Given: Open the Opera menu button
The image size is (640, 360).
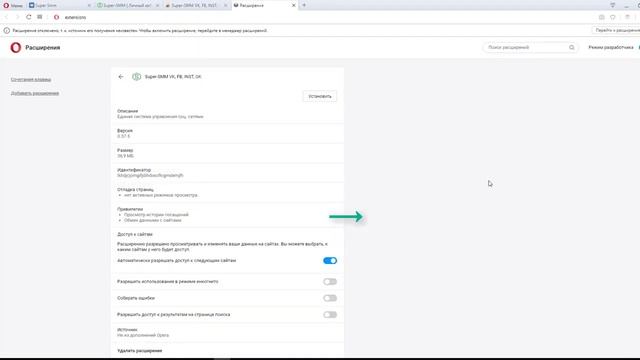Looking at the screenshot, I should (13, 5).
